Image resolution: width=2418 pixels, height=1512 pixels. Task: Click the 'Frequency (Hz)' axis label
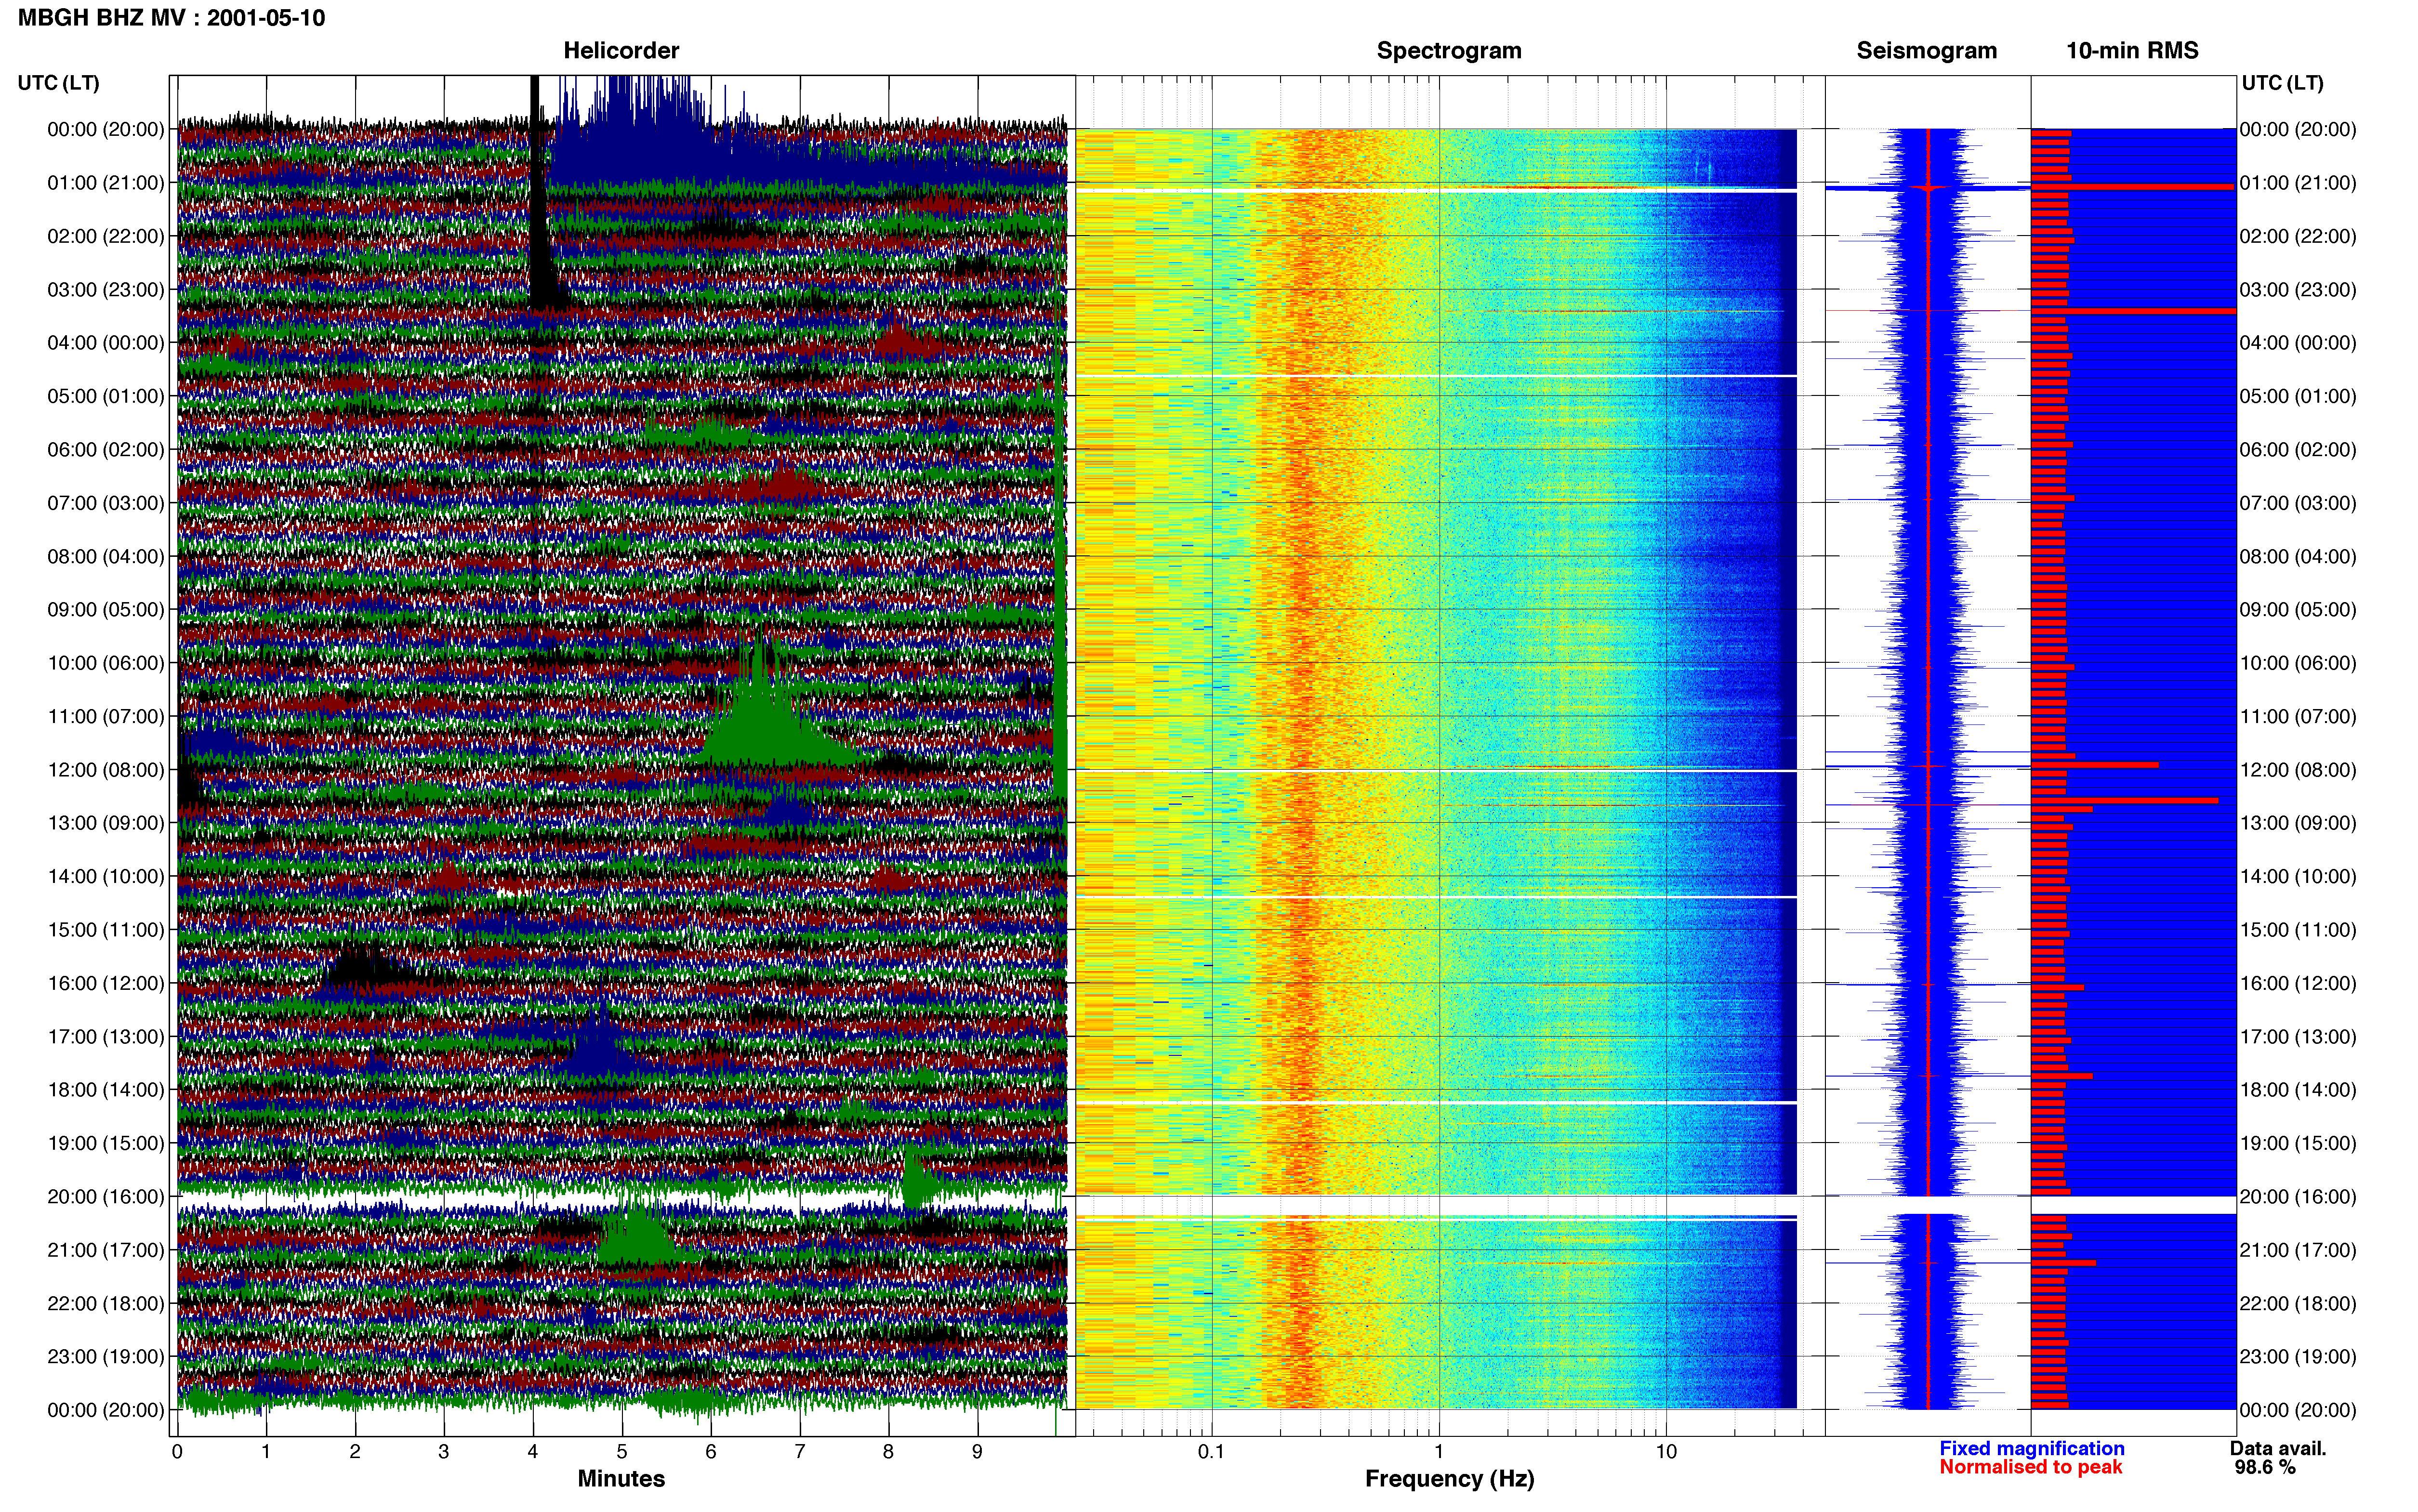coord(1449,1478)
